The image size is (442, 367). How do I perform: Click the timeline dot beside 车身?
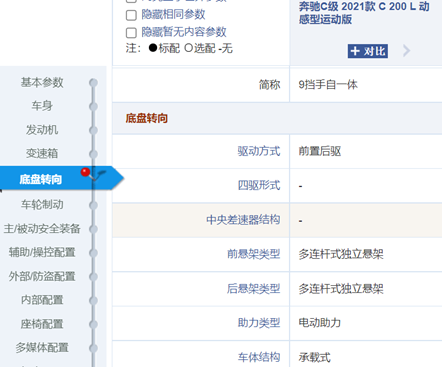click(93, 106)
